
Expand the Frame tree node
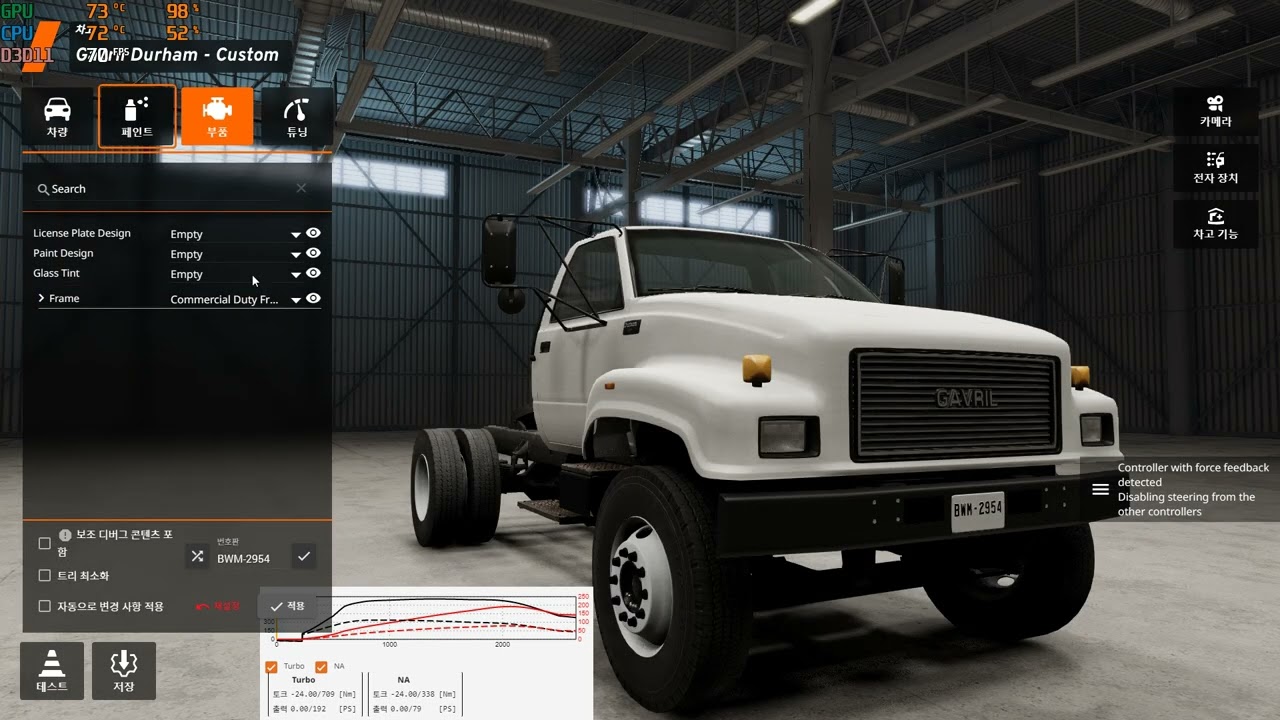[42, 298]
